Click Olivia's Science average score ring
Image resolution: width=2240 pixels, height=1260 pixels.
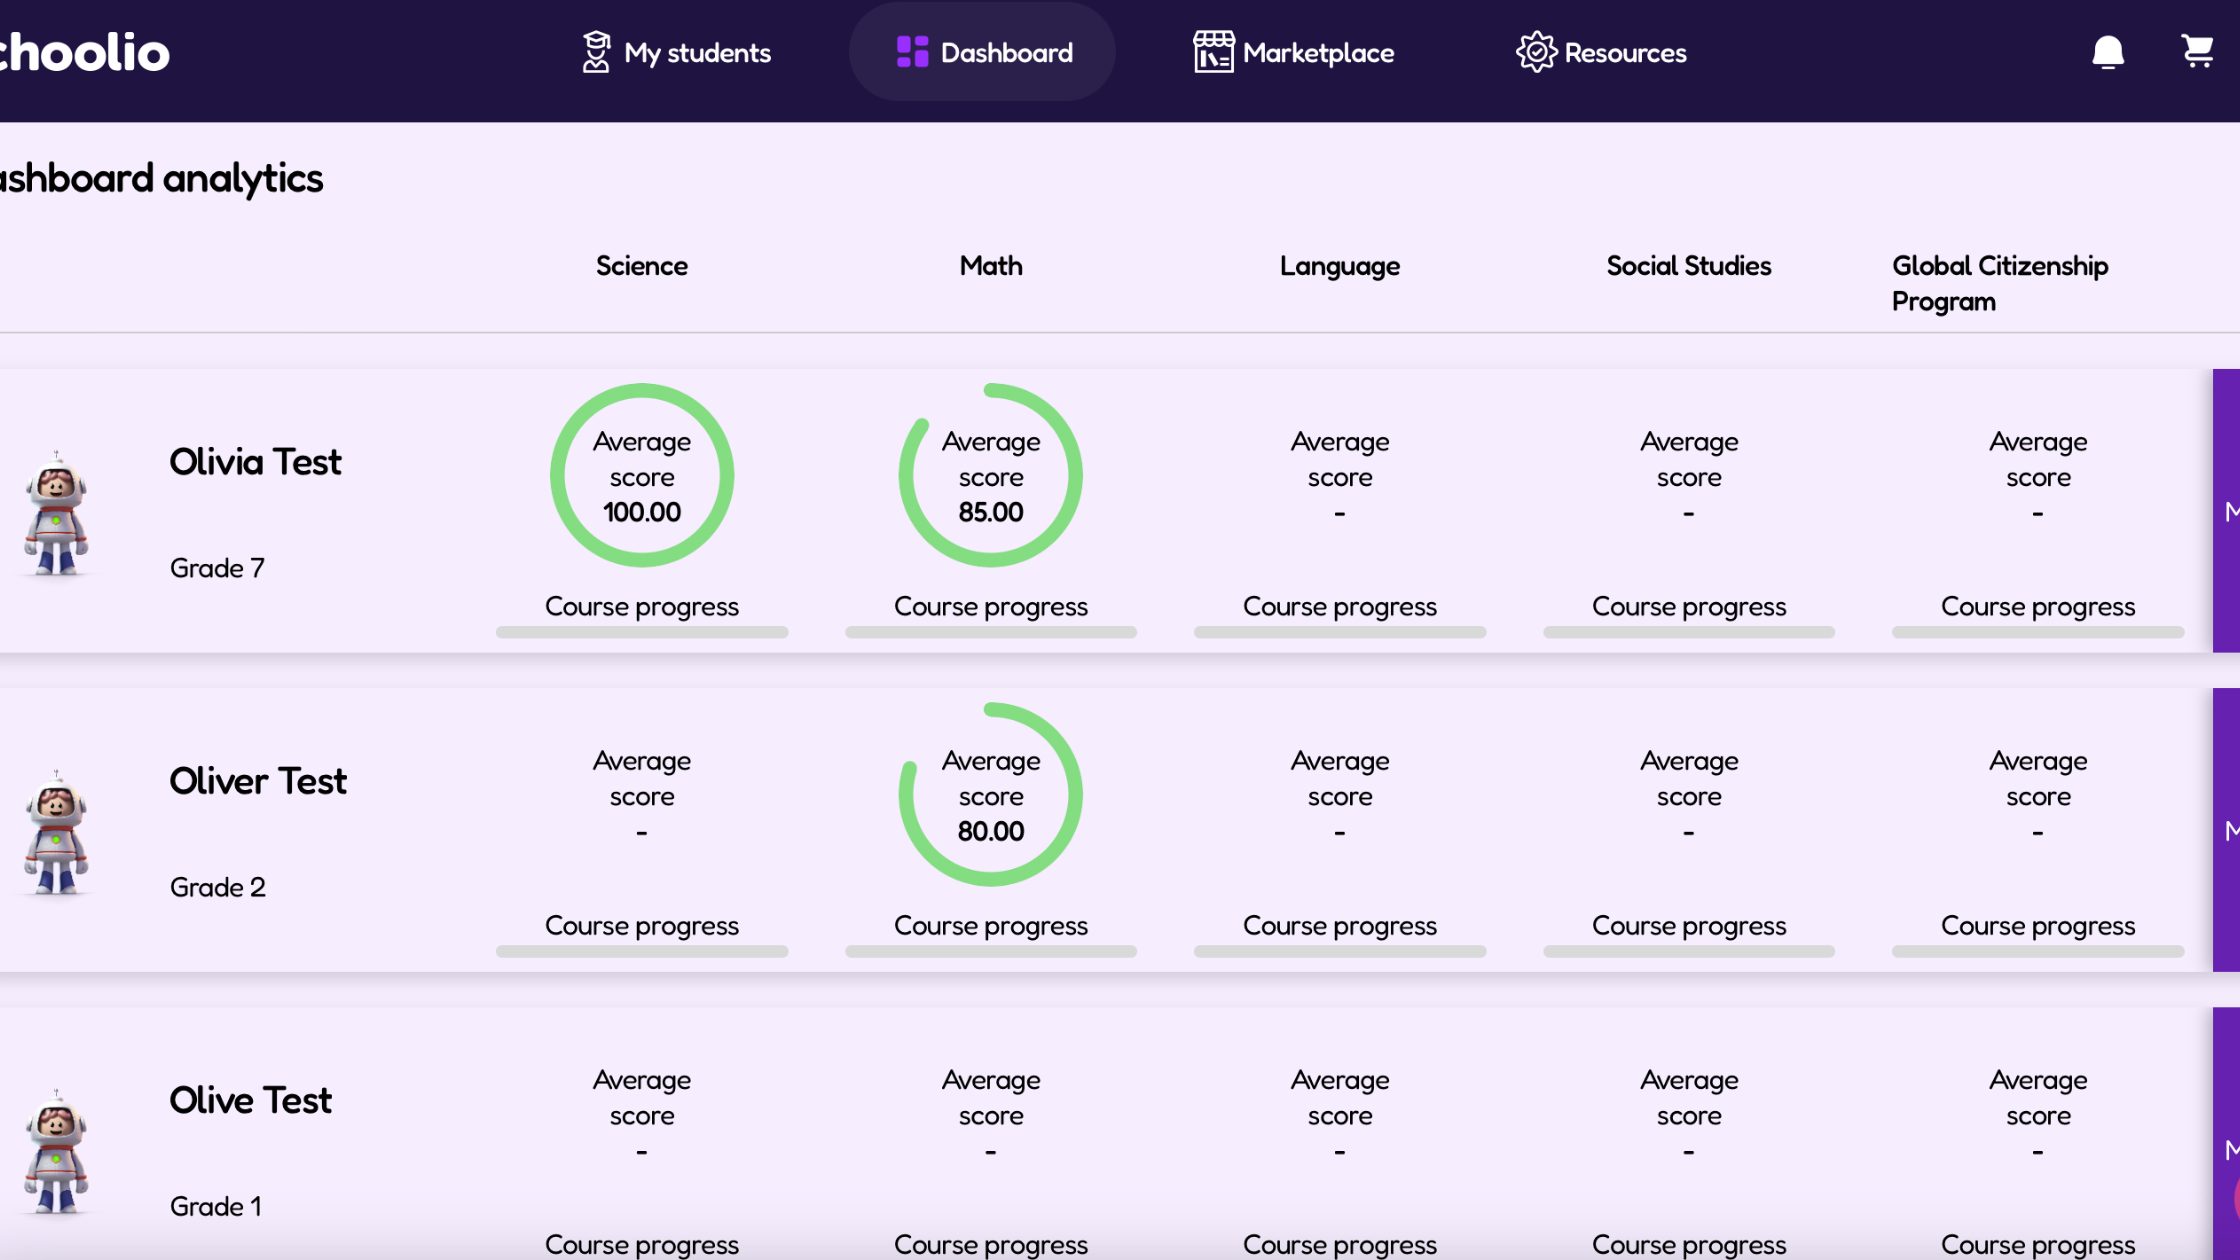(642, 475)
